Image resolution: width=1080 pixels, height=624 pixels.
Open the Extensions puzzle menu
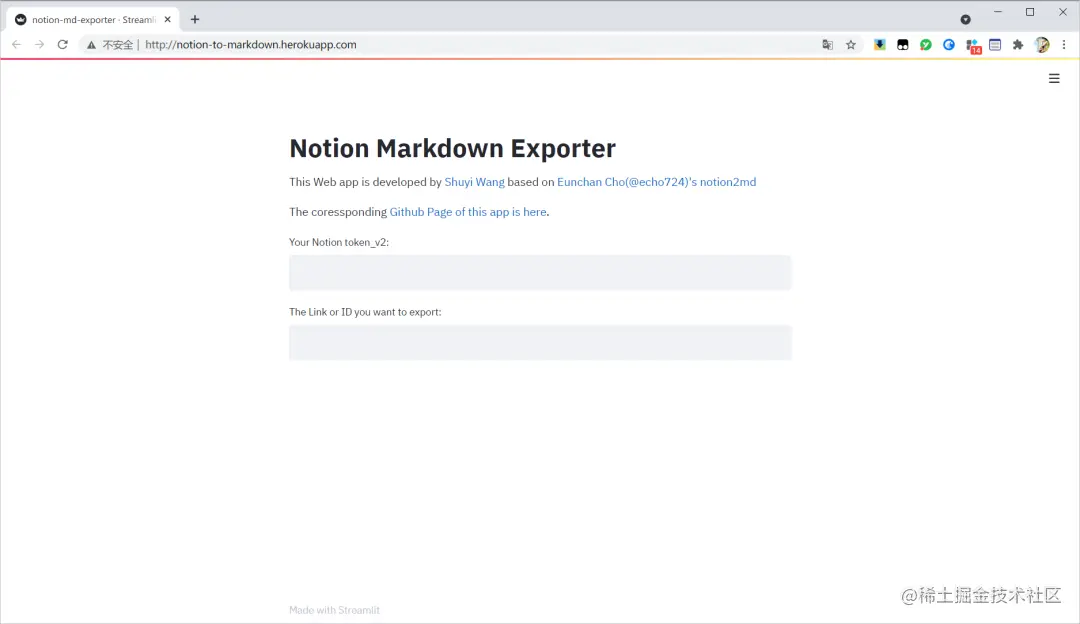[x=1017, y=45]
